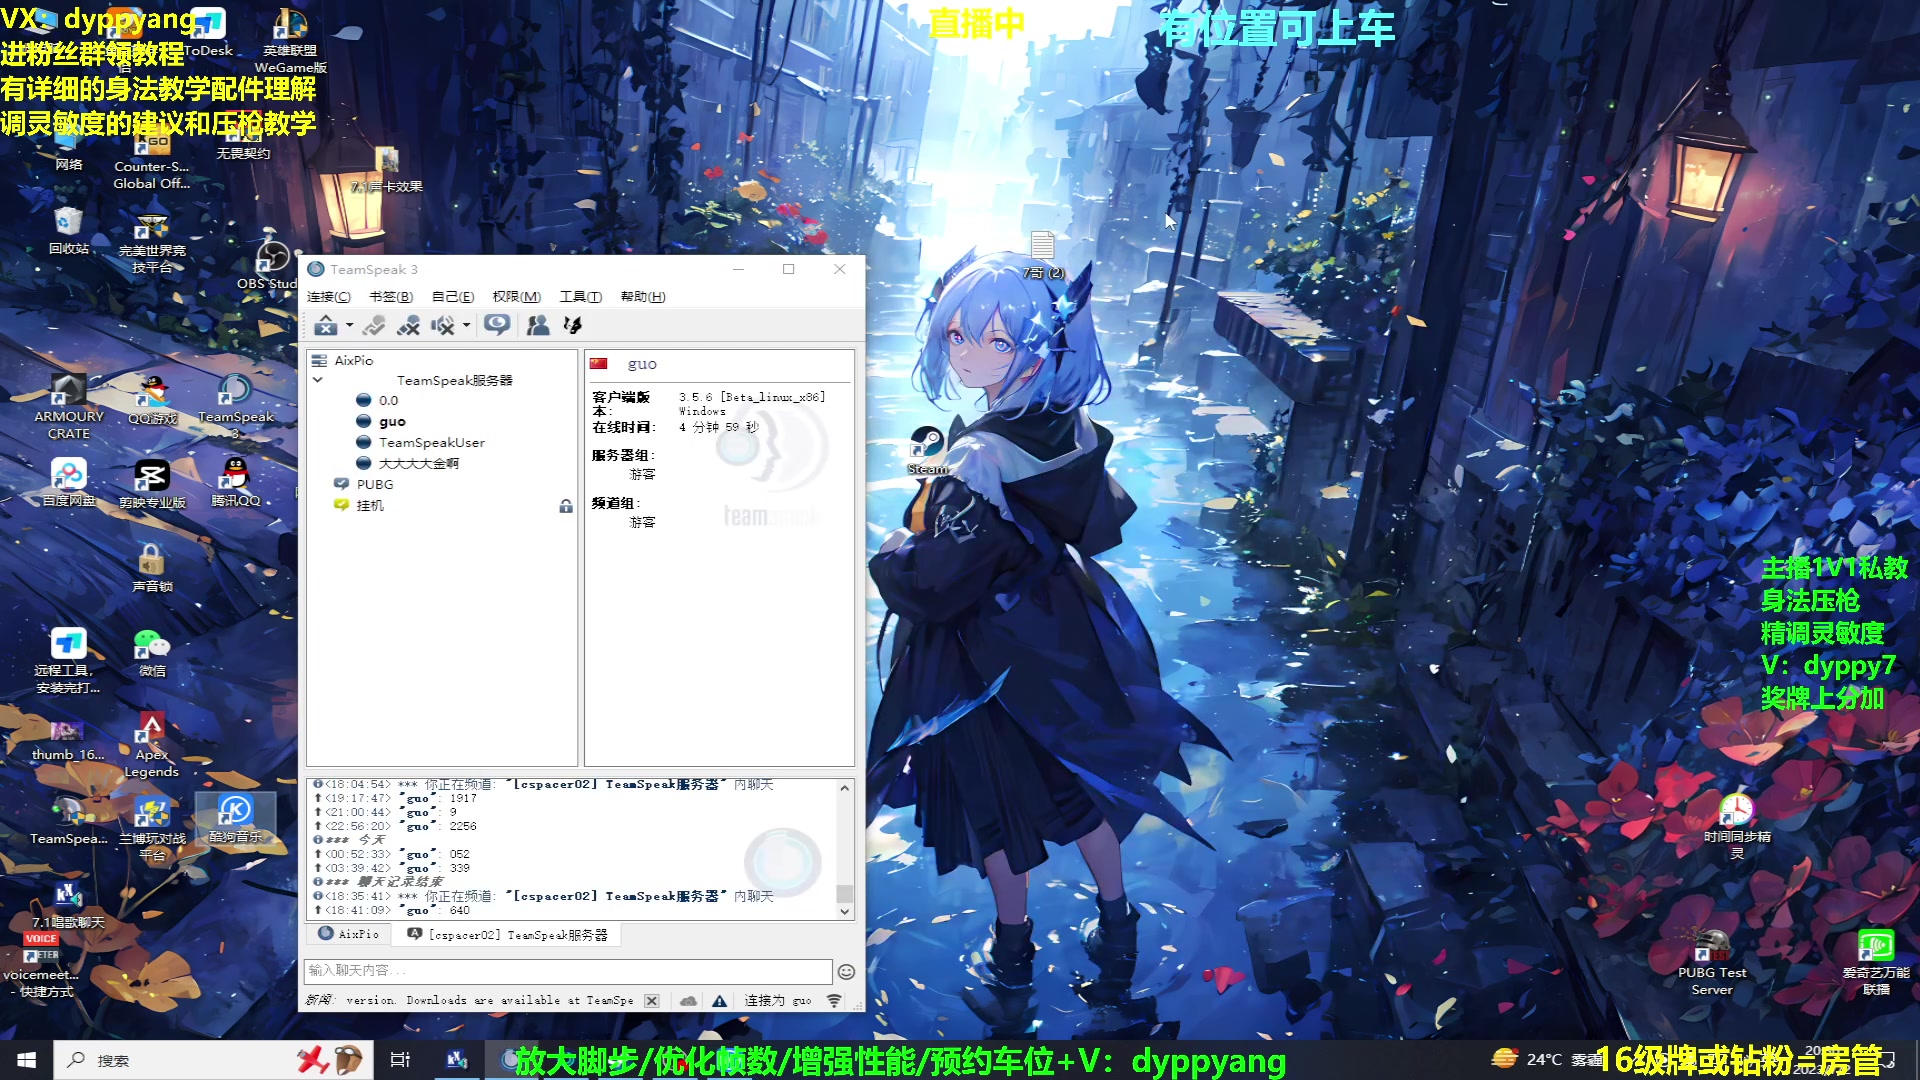Open the emoji smiley picker
Viewport: 1920px width, 1080px height.
[846, 972]
